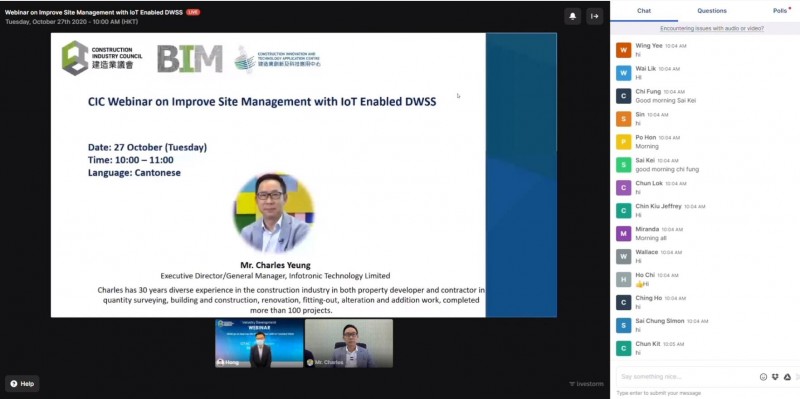Attach a file from Google Drive
This screenshot has height=399, width=800.
coord(787,377)
